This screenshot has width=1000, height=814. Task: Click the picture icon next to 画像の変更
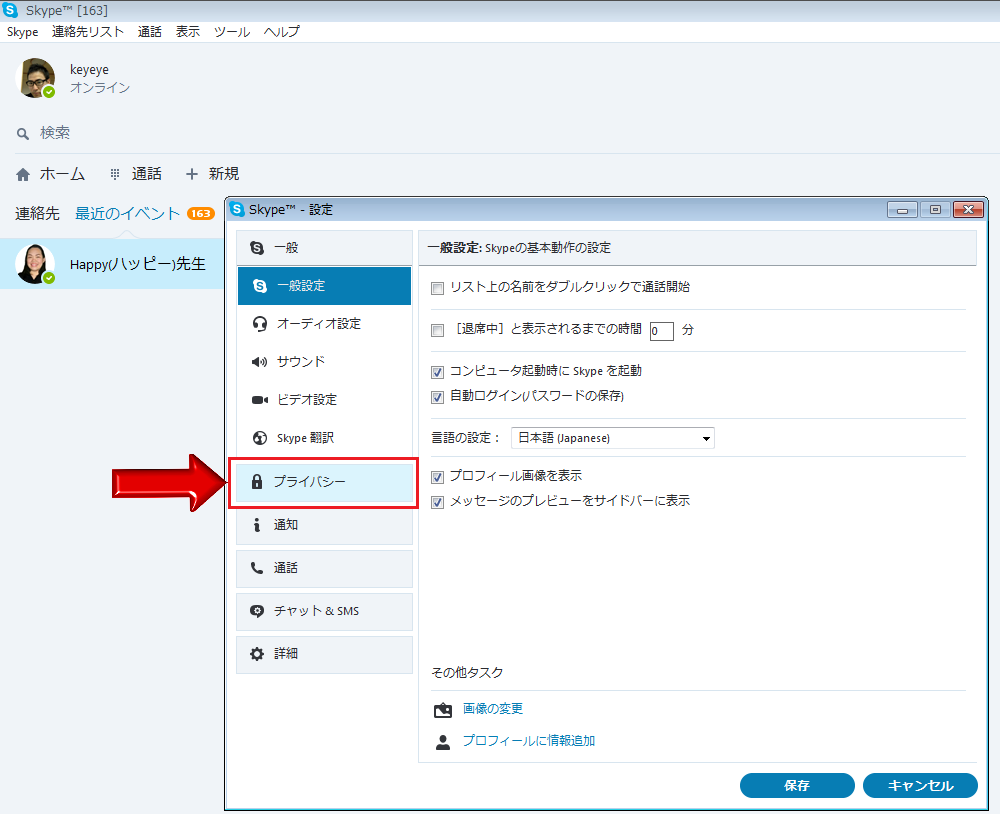(x=443, y=710)
